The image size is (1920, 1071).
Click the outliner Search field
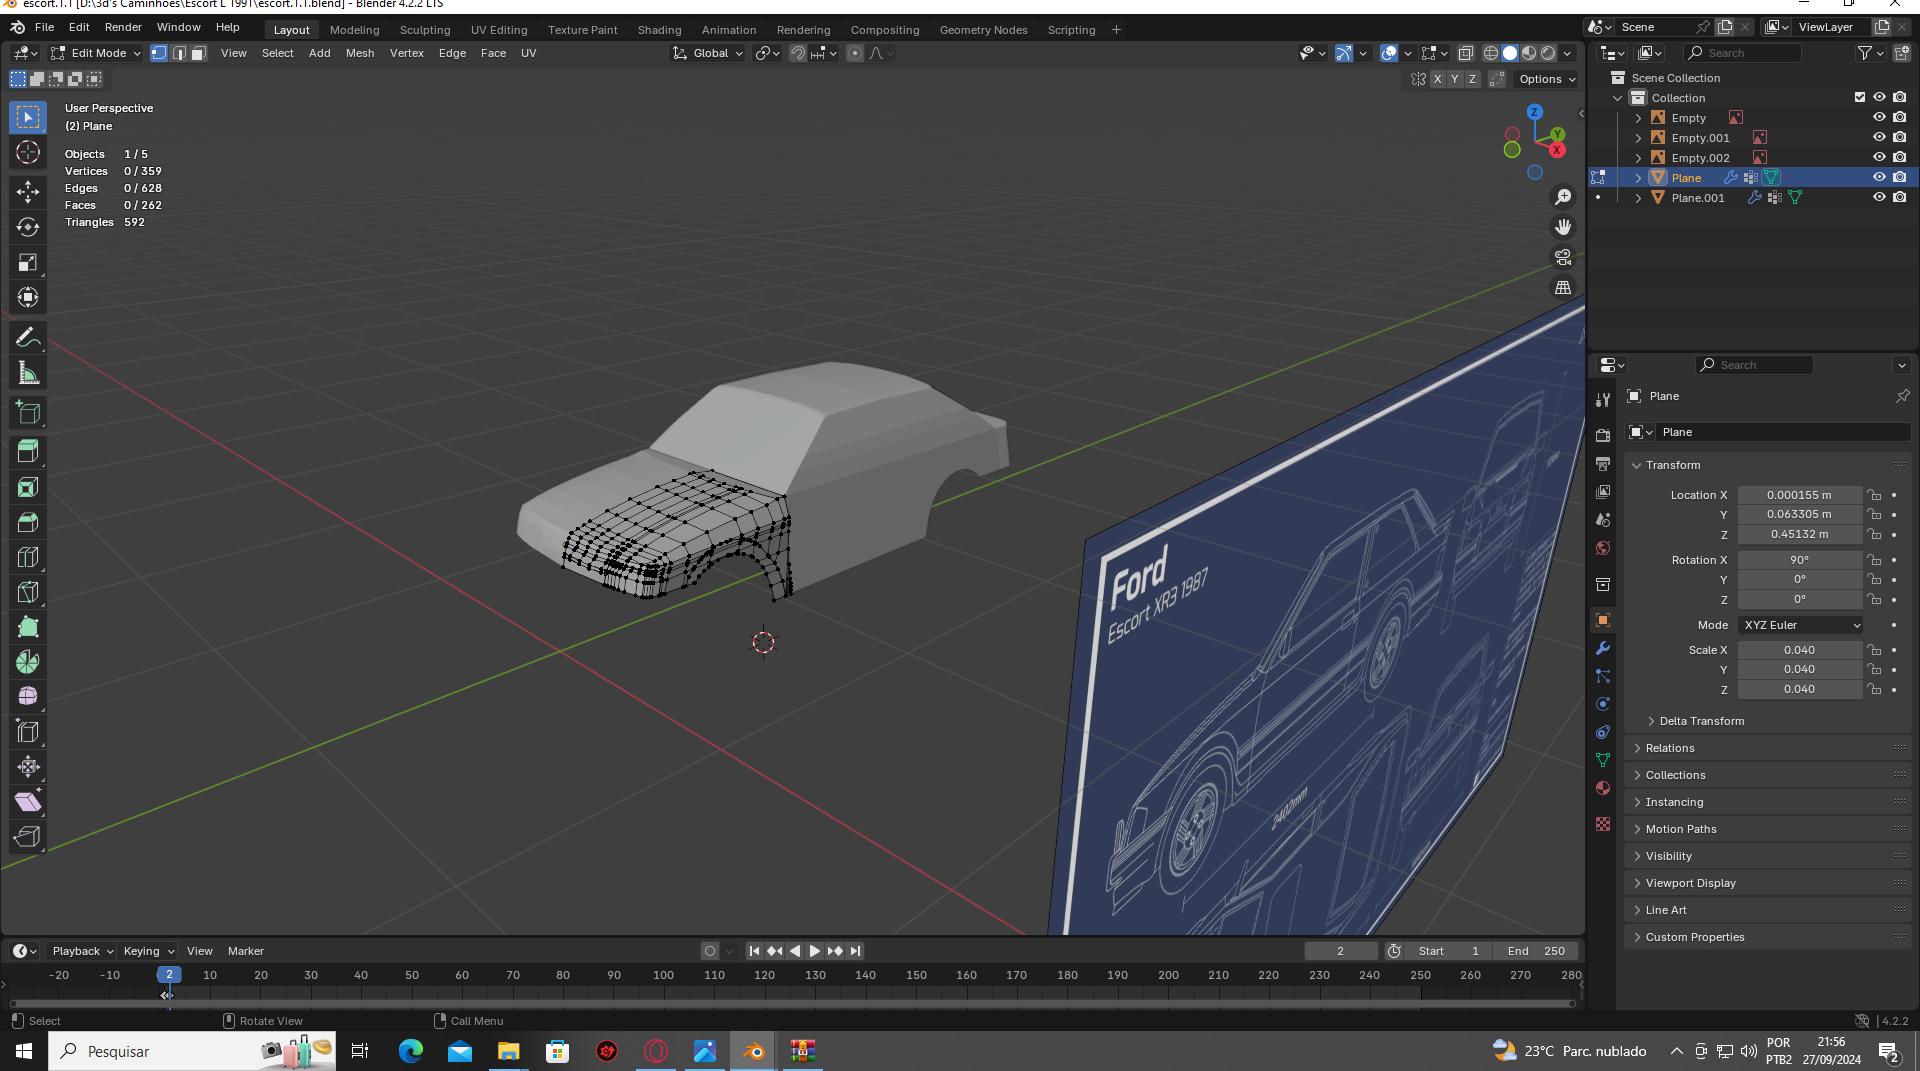[1744, 53]
